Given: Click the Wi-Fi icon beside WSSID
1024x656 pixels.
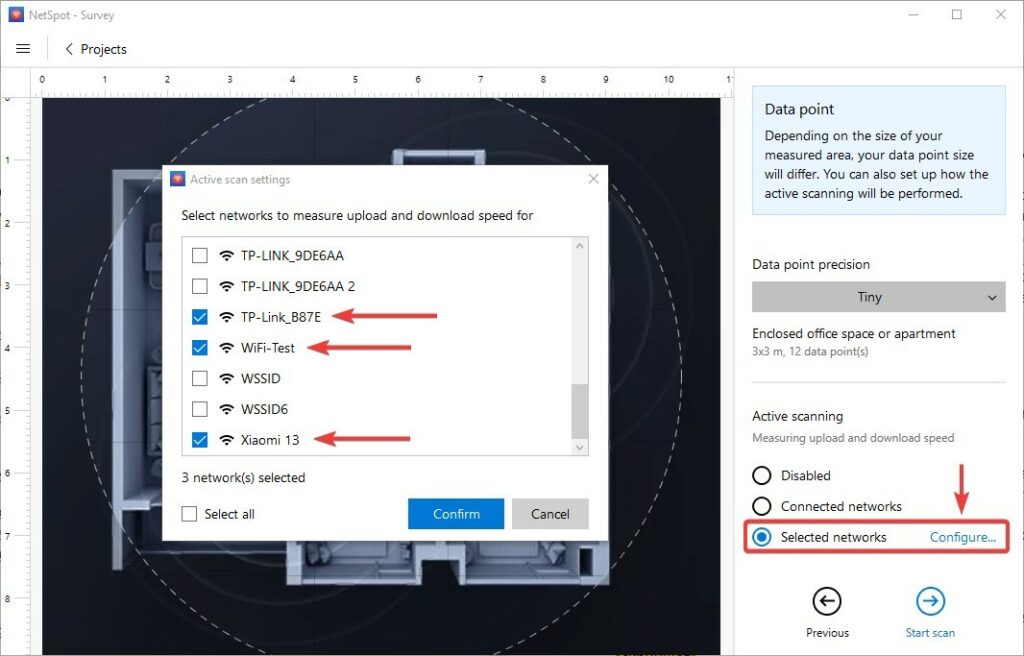Looking at the screenshot, I should pos(227,378).
